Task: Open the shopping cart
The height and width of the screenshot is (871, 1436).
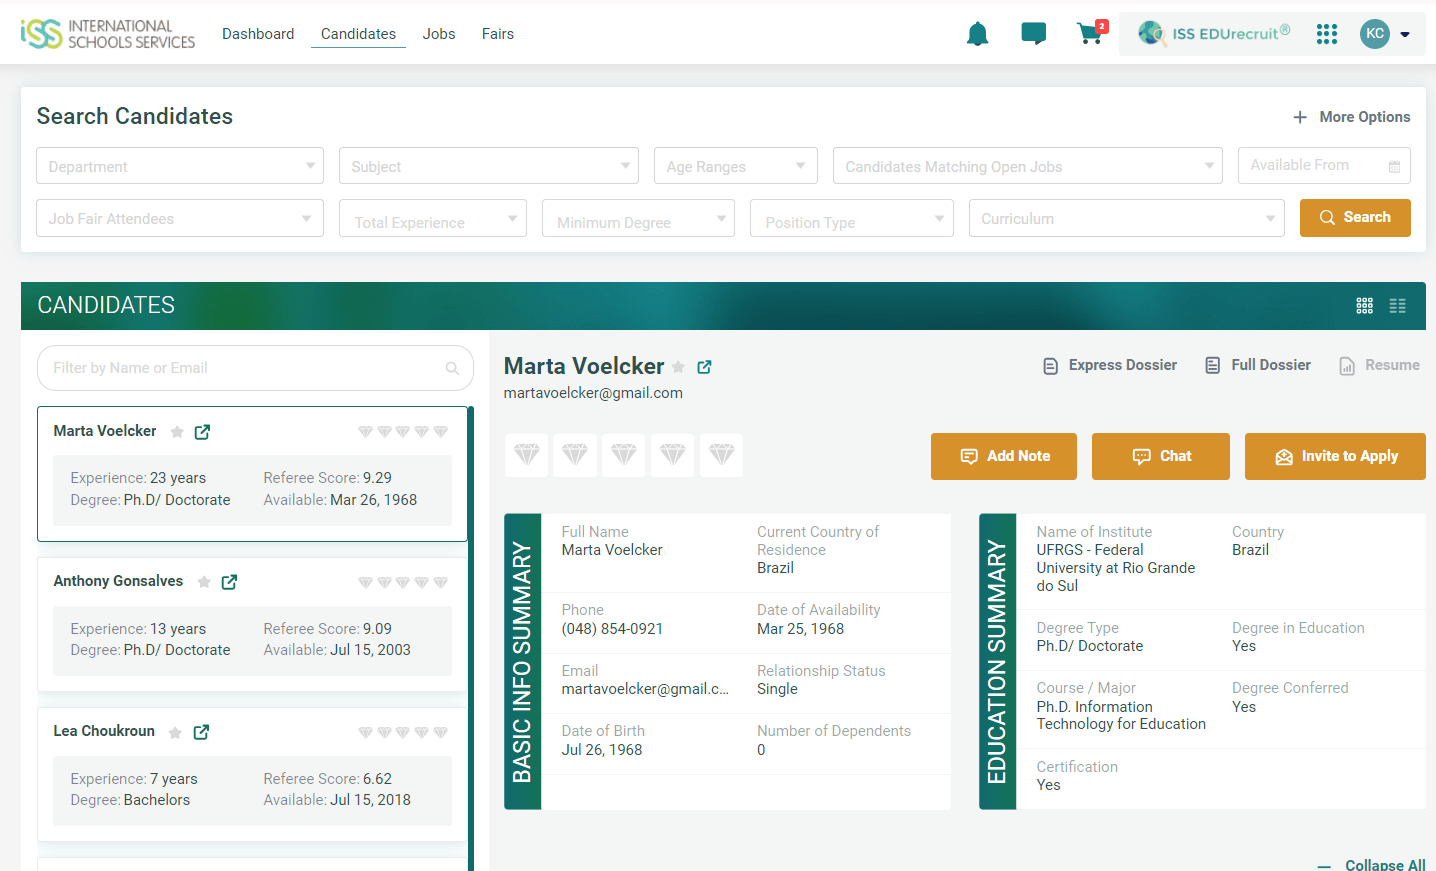Action: (1090, 34)
